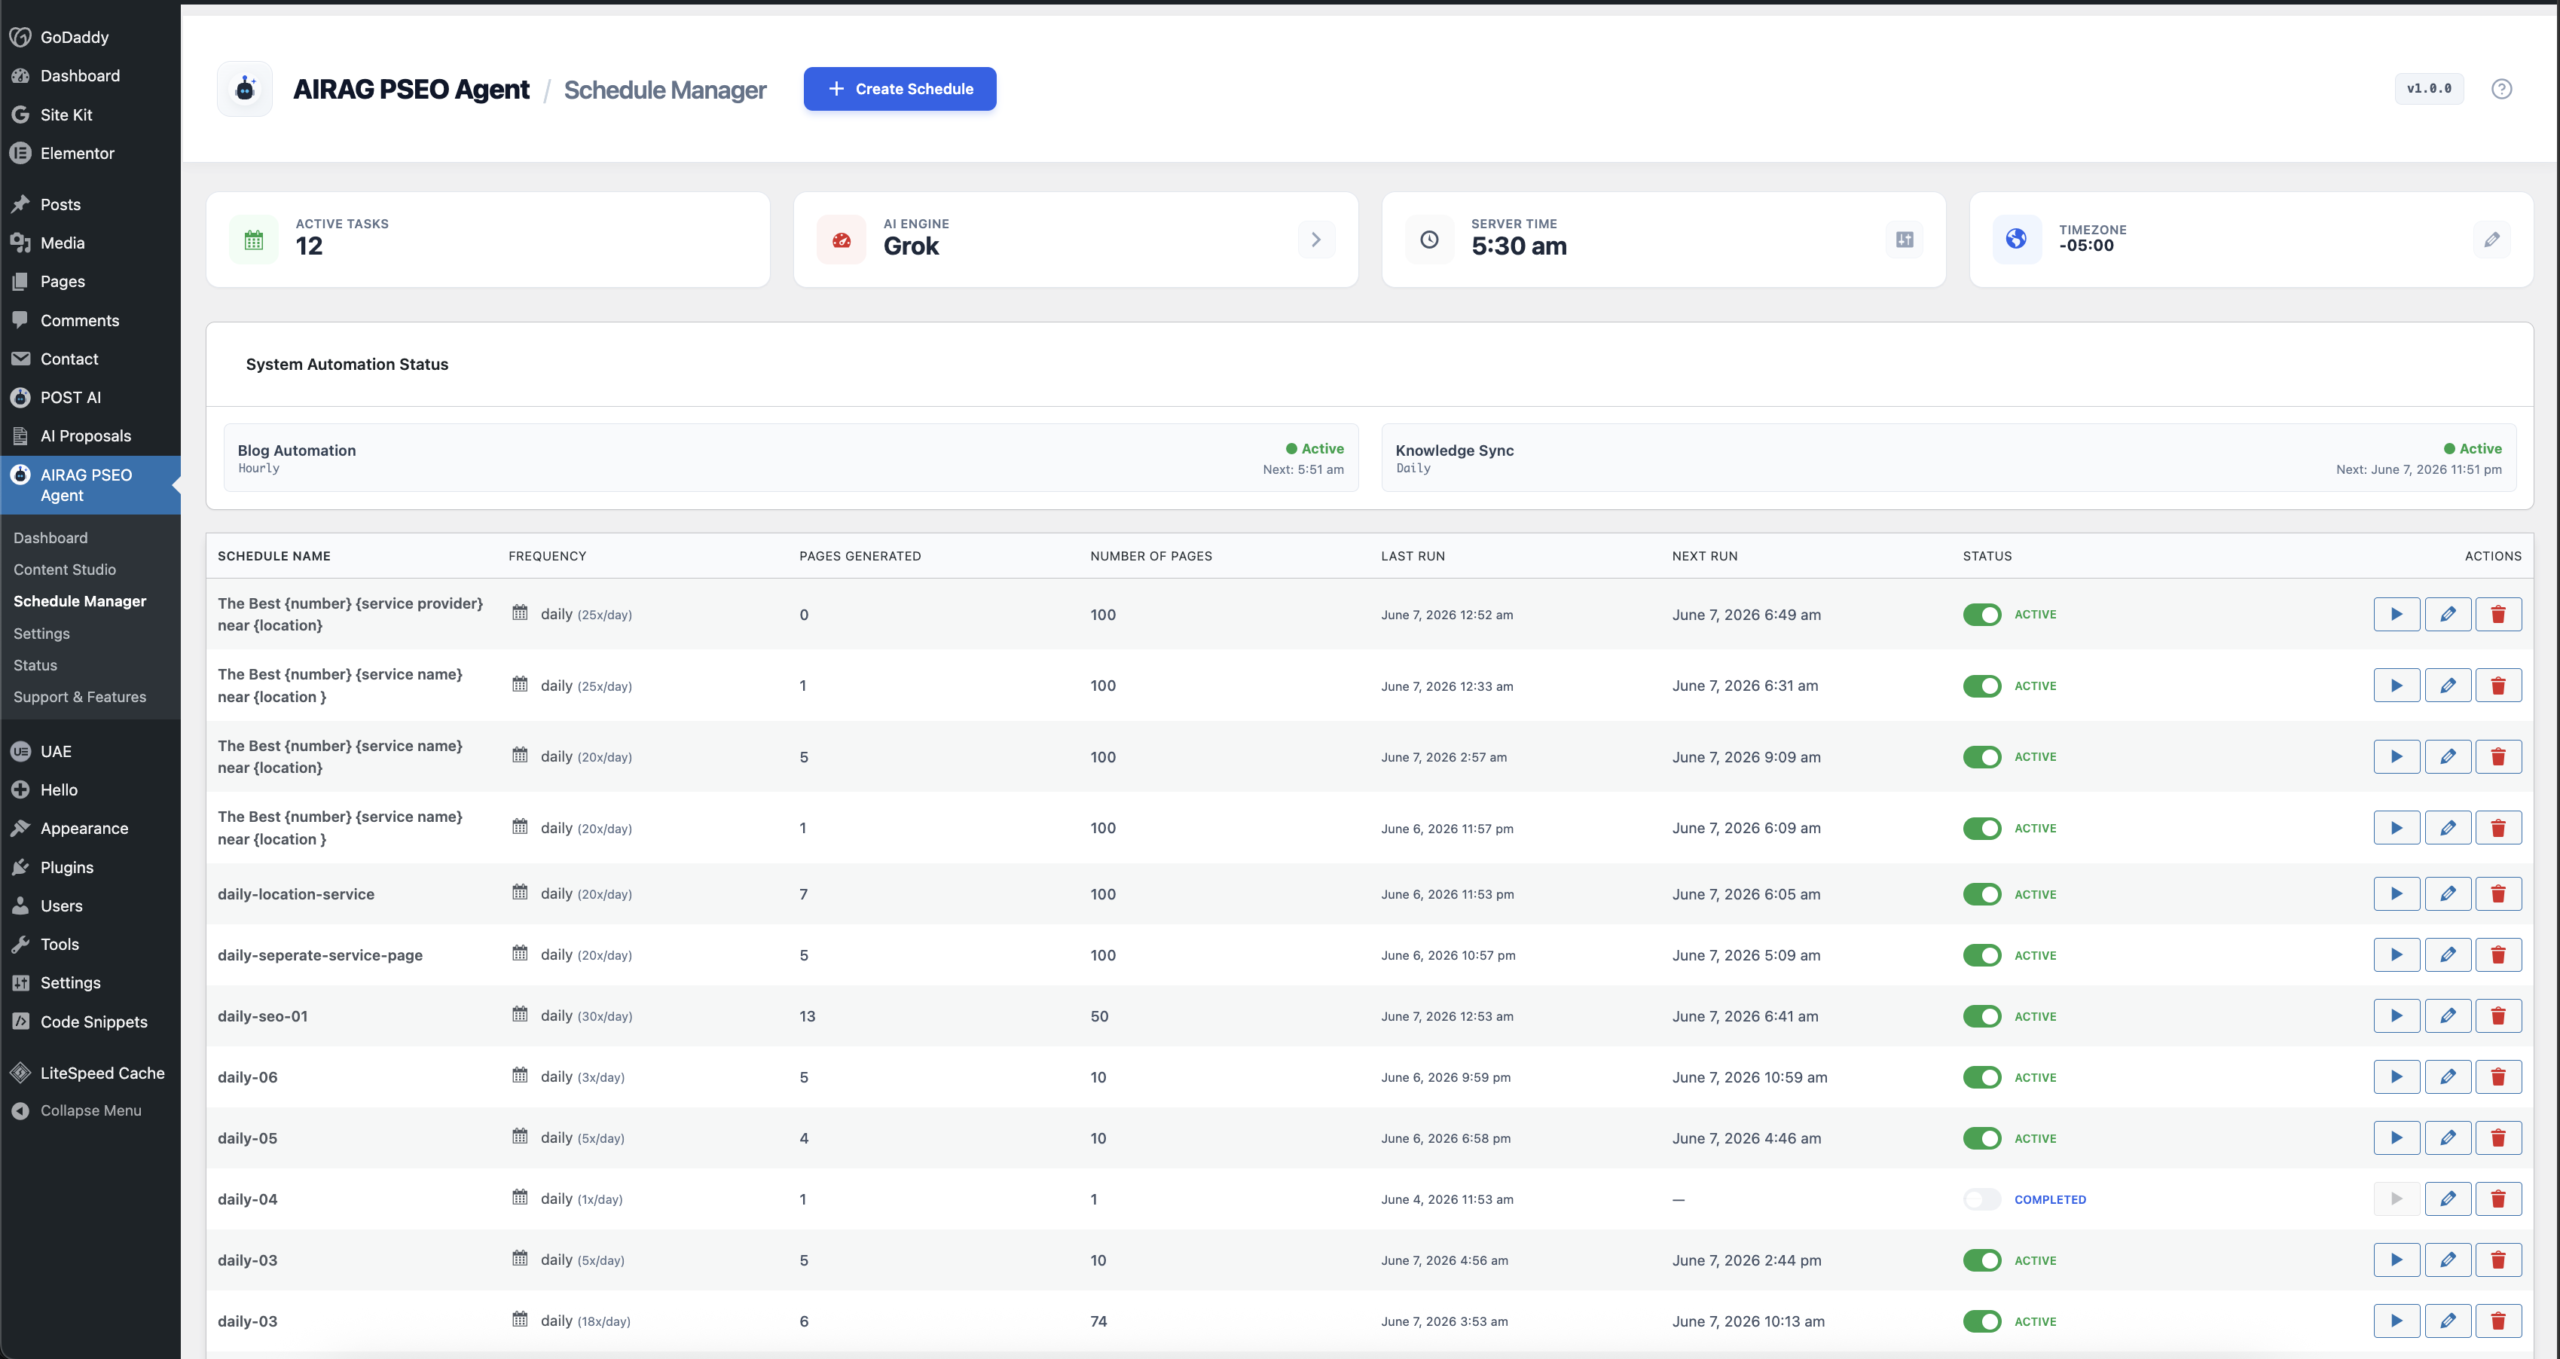Run the daily-03 schedule next at 2:44 pm
Viewport: 2560px width, 1359px height.
2396,1260
